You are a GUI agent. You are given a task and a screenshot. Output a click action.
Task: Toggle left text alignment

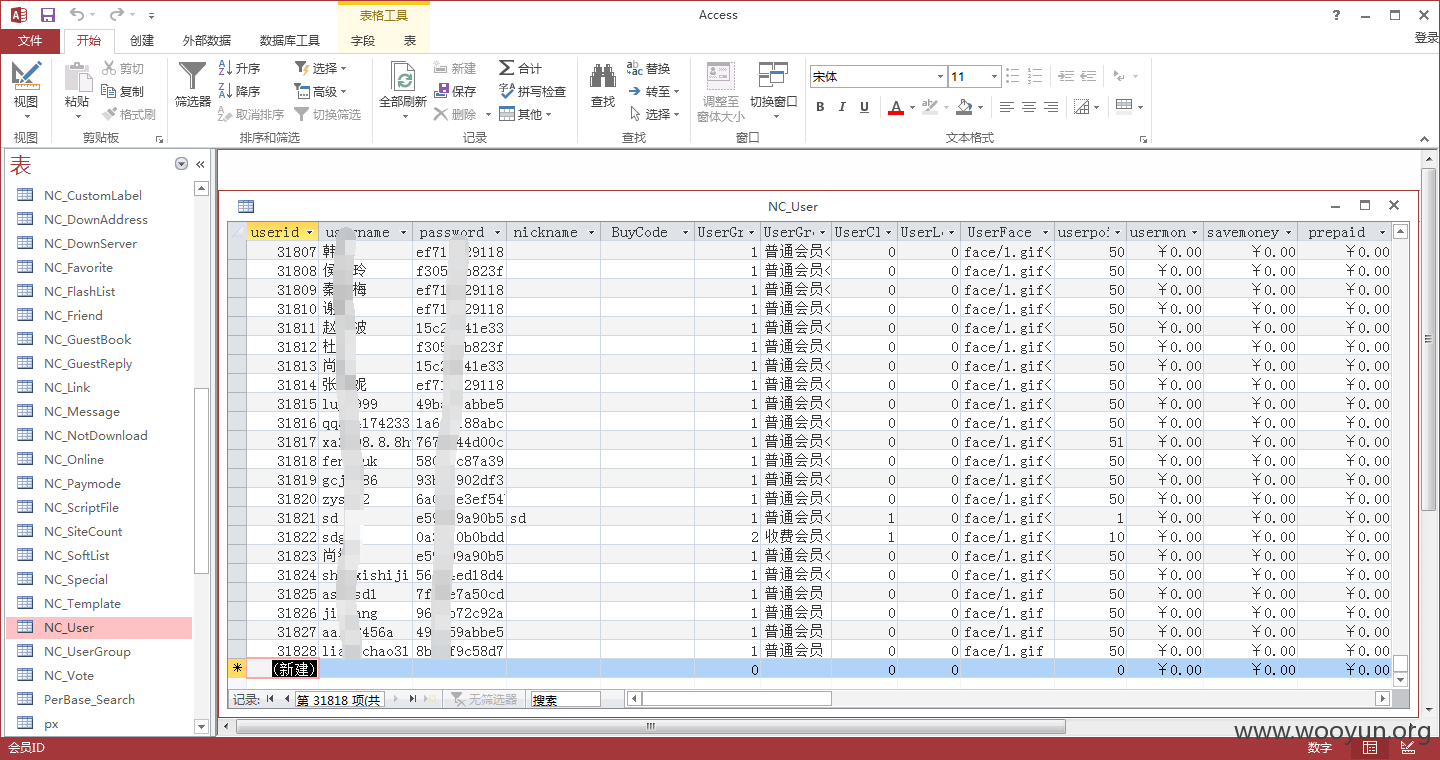[1007, 107]
